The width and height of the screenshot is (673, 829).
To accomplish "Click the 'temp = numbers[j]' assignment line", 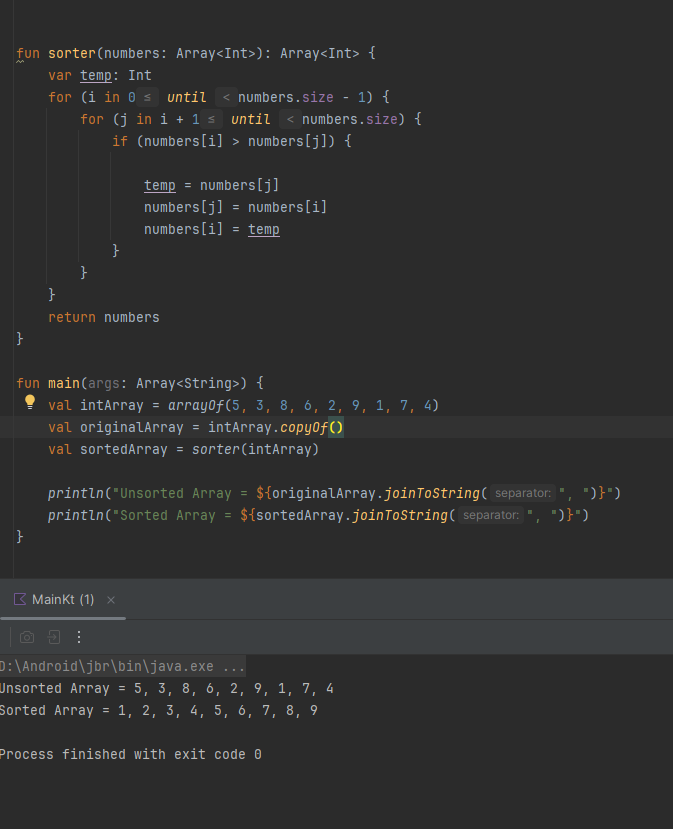I will (x=211, y=185).
